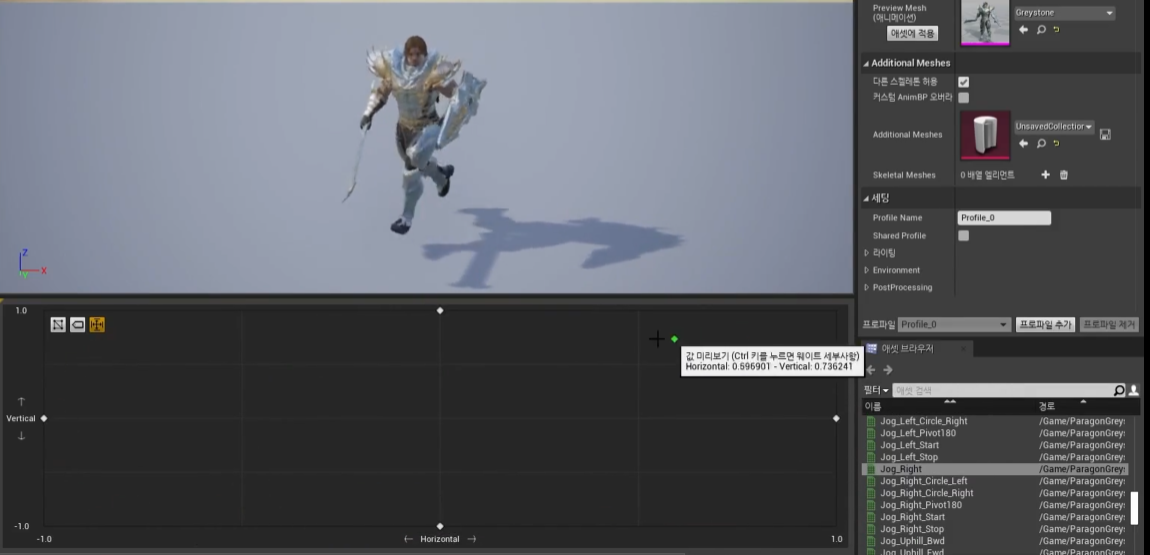
Task: Collapse the 세팅 settings section
Action: (866, 198)
